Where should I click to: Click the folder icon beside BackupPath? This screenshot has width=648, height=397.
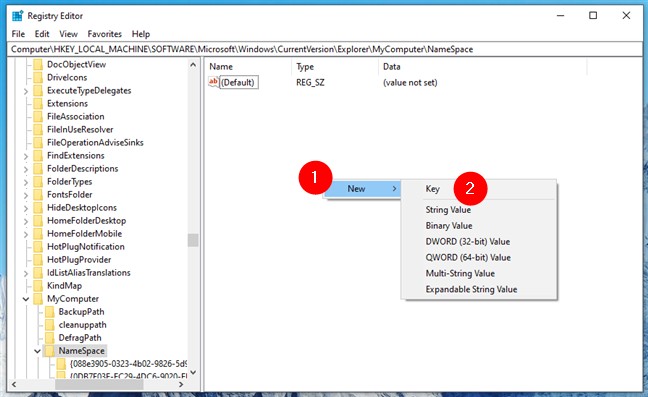(x=50, y=311)
